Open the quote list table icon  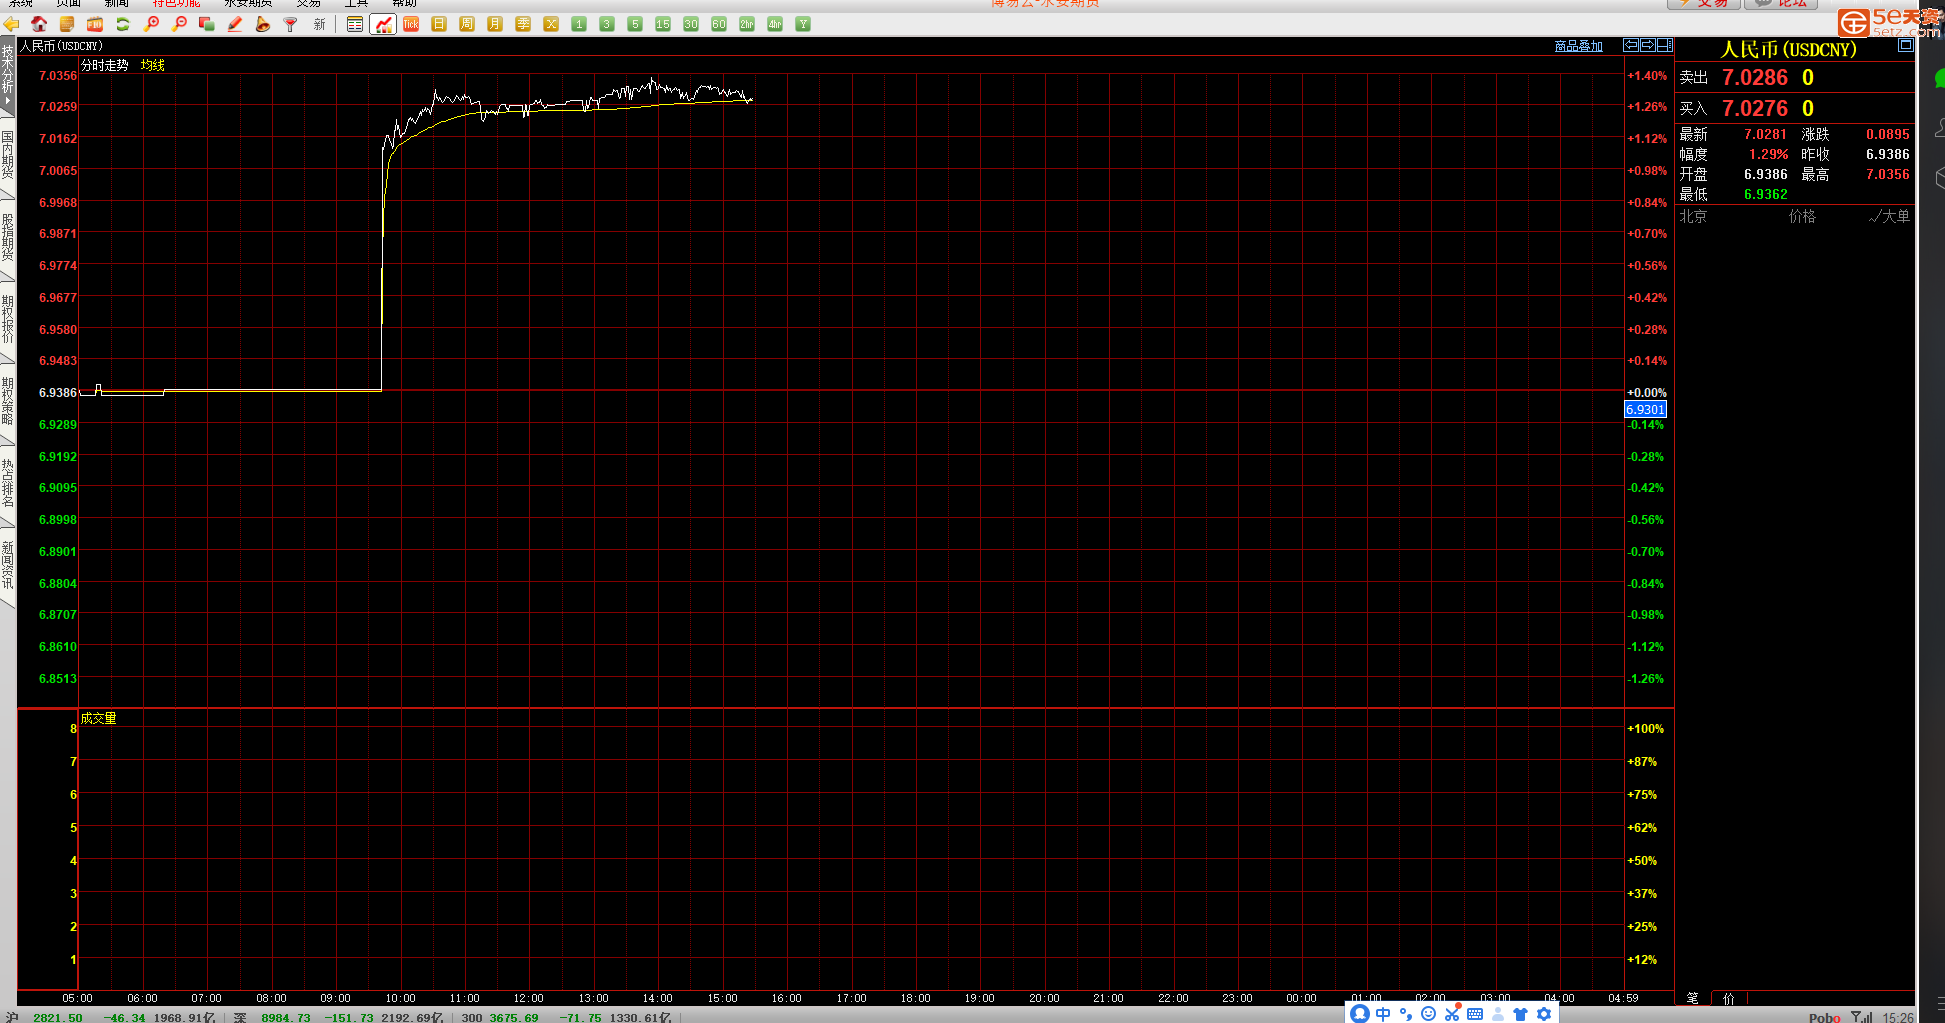(x=355, y=24)
